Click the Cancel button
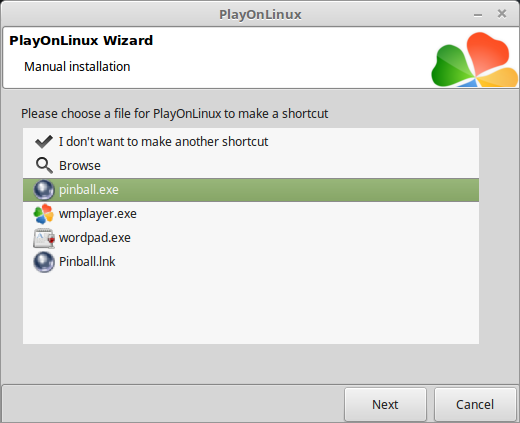Screen dimensions: 520x423 475,404
